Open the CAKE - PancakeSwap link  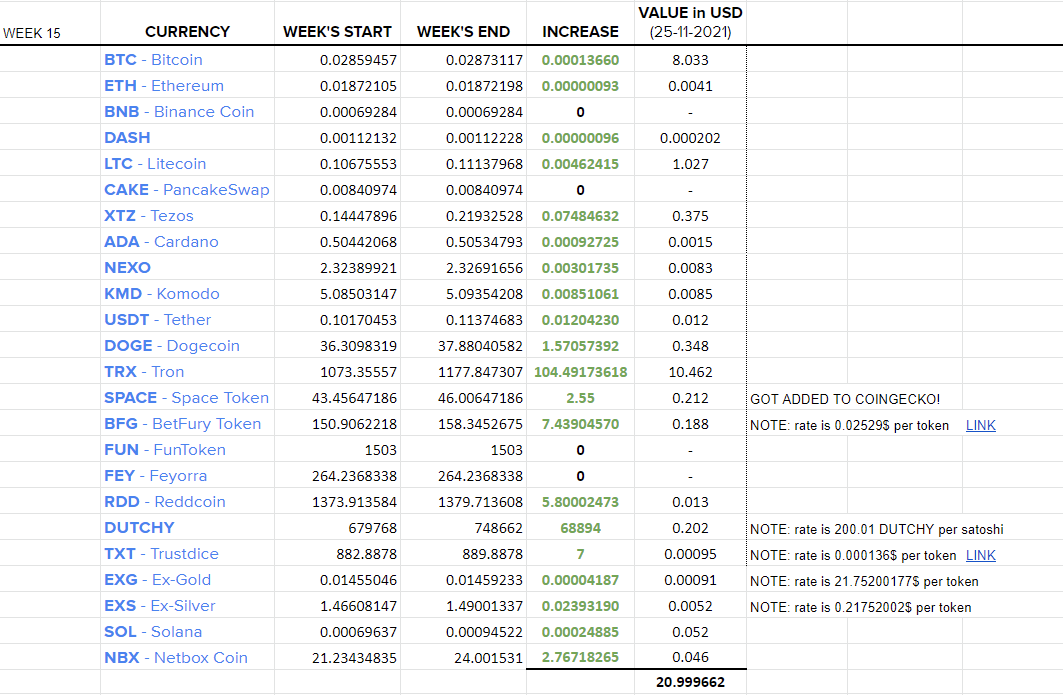(187, 190)
